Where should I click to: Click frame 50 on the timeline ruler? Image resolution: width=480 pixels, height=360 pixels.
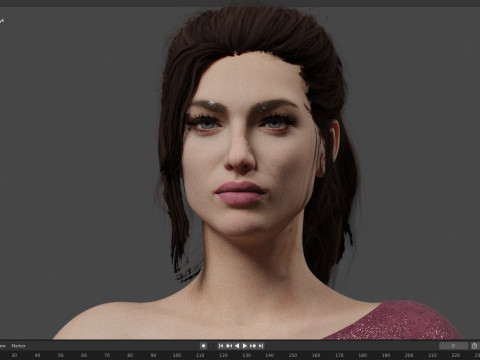point(61,355)
